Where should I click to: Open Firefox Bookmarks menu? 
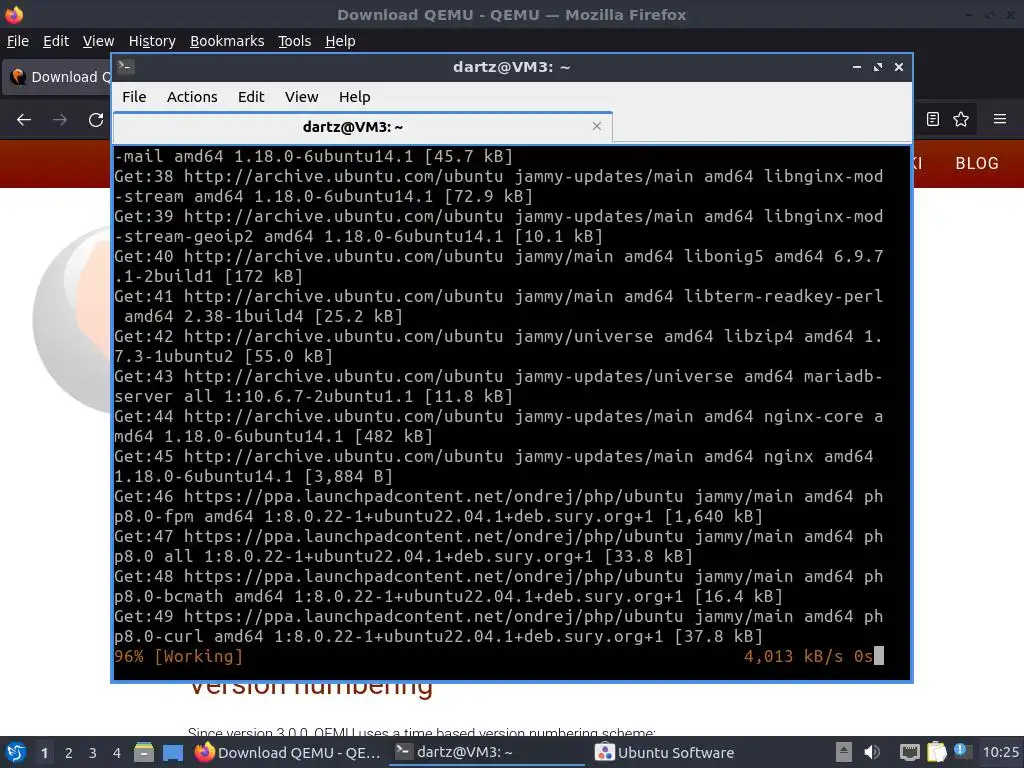coord(227,41)
